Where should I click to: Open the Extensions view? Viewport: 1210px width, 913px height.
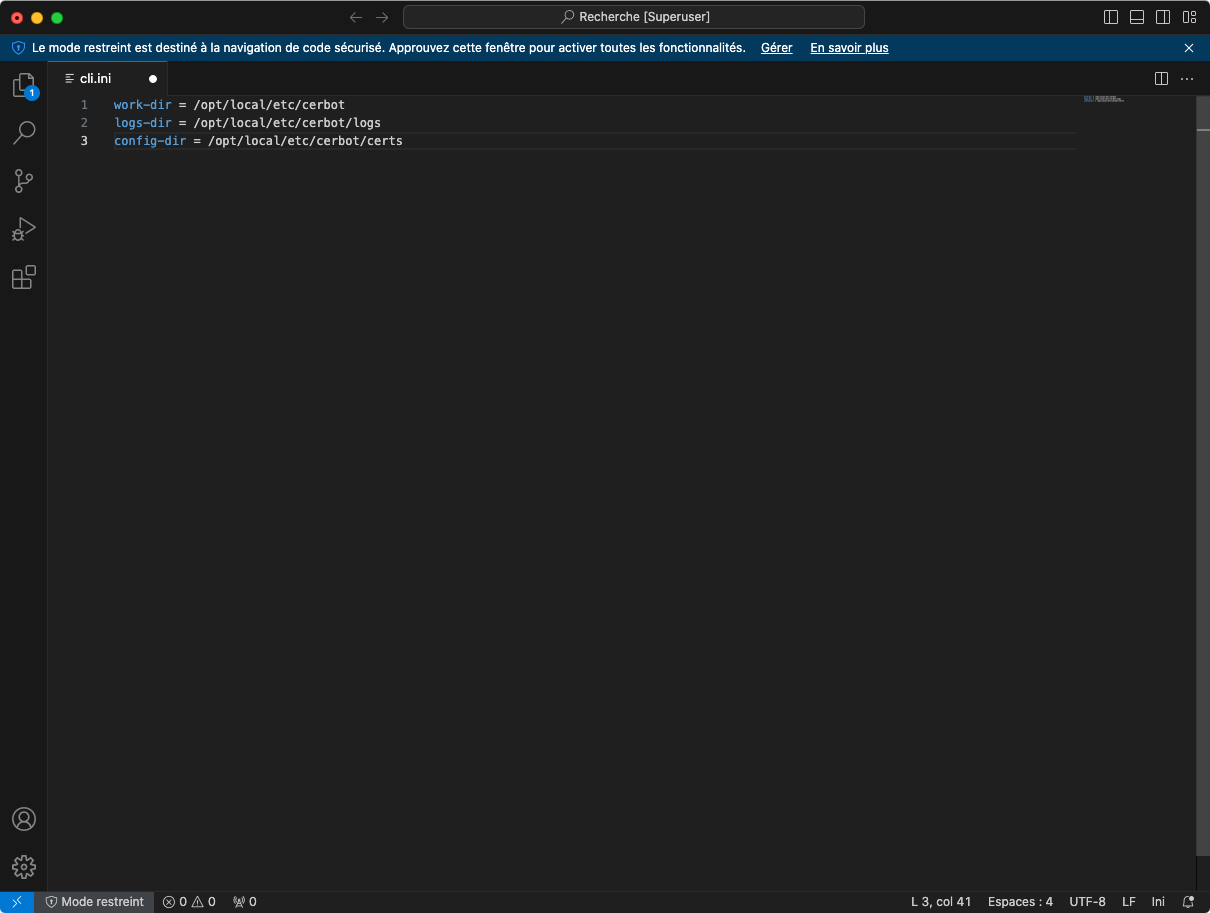pyautogui.click(x=24, y=277)
